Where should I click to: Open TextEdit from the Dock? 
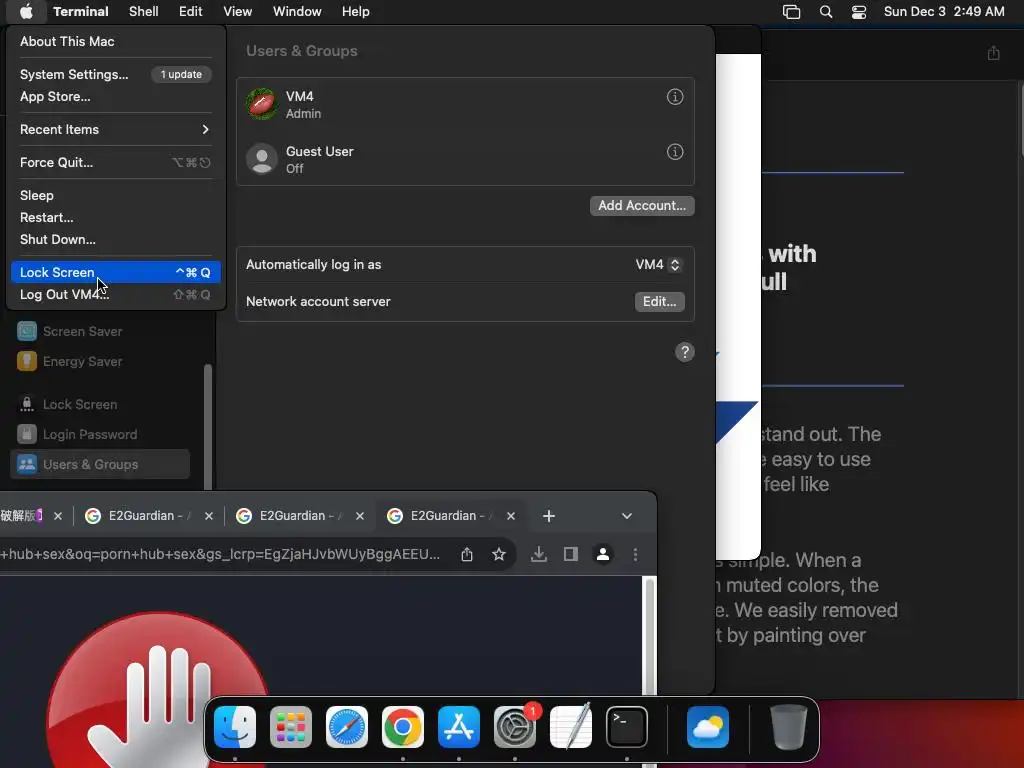[571, 727]
